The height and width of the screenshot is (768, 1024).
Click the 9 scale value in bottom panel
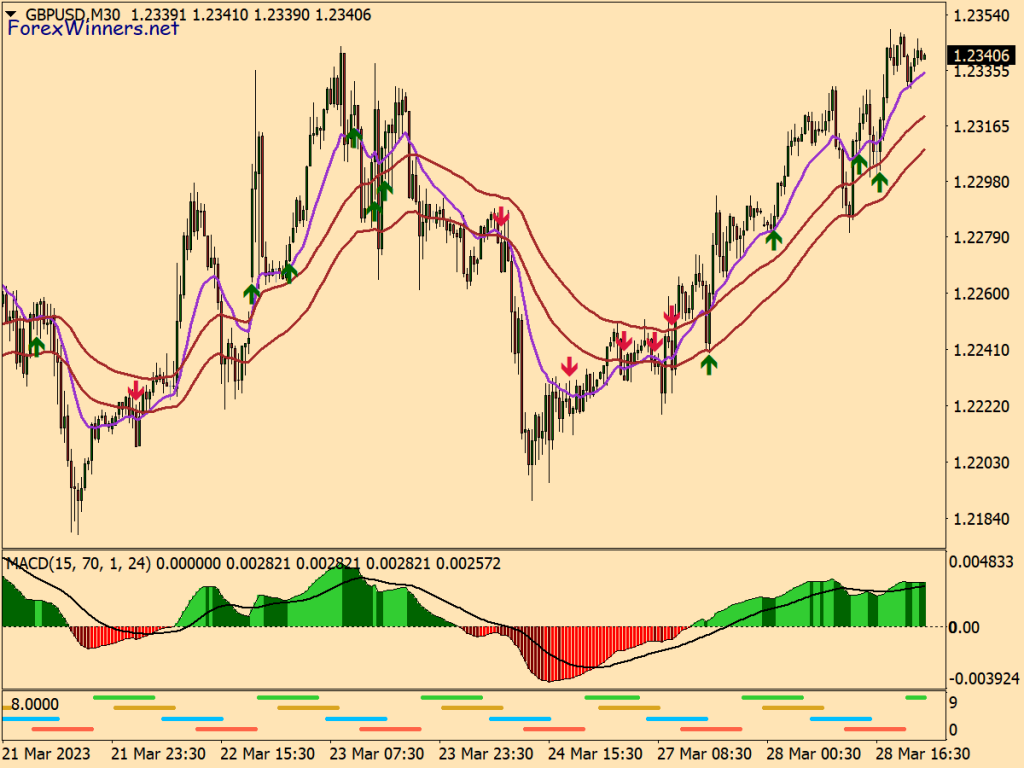point(953,703)
